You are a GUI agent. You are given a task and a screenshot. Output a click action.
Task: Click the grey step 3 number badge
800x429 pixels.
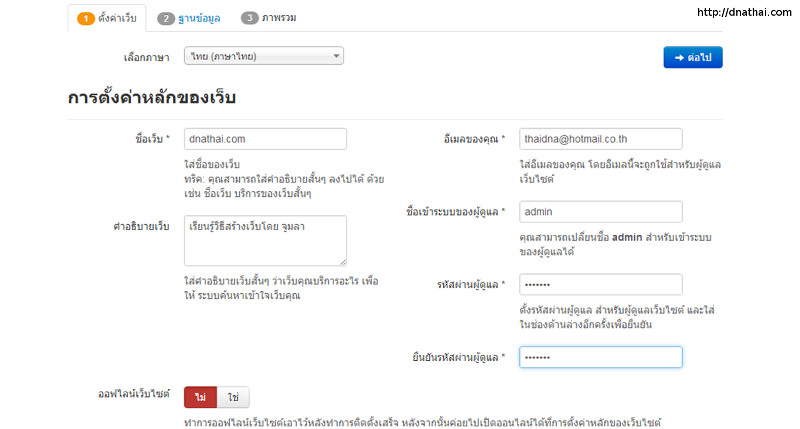click(249, 18)
